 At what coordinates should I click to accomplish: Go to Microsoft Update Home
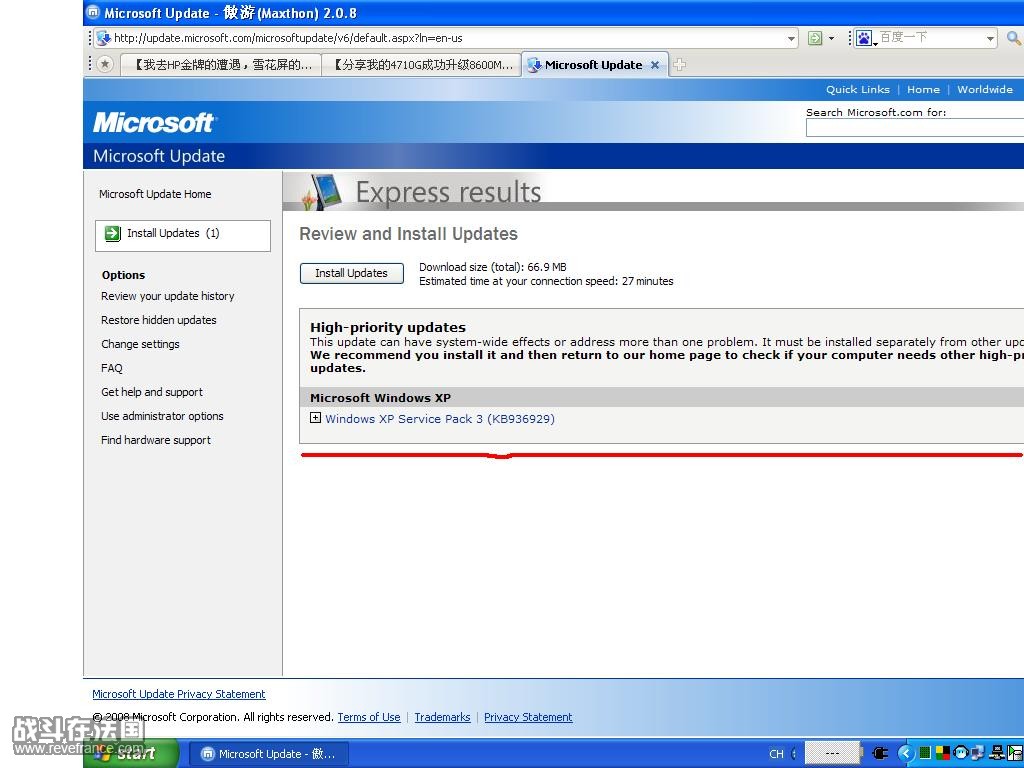(x=155, y=194)
